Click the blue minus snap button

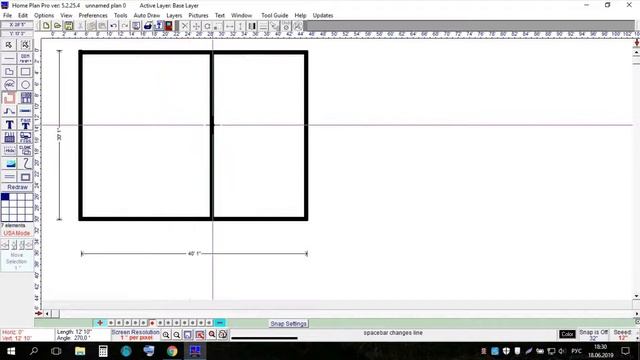click(220, 323)
